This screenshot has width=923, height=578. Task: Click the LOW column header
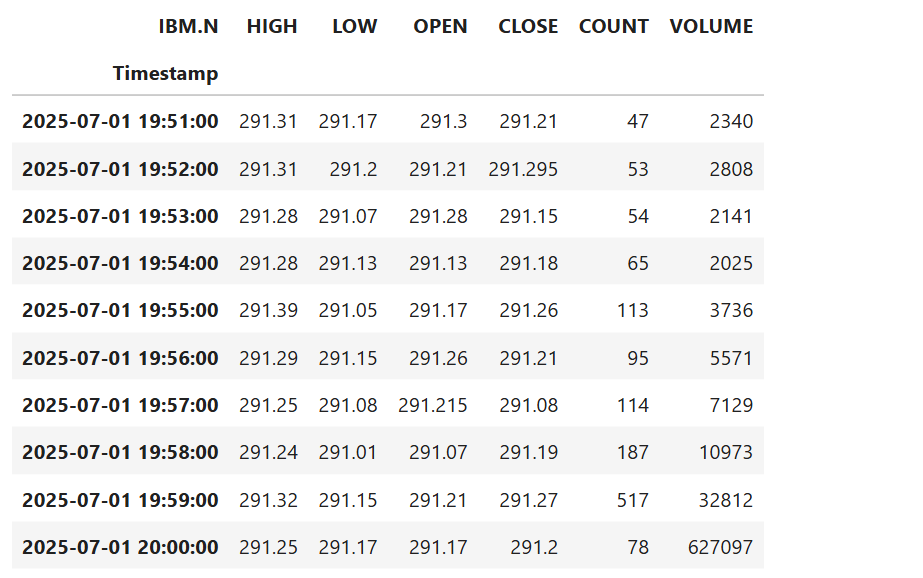coord(354,26)
